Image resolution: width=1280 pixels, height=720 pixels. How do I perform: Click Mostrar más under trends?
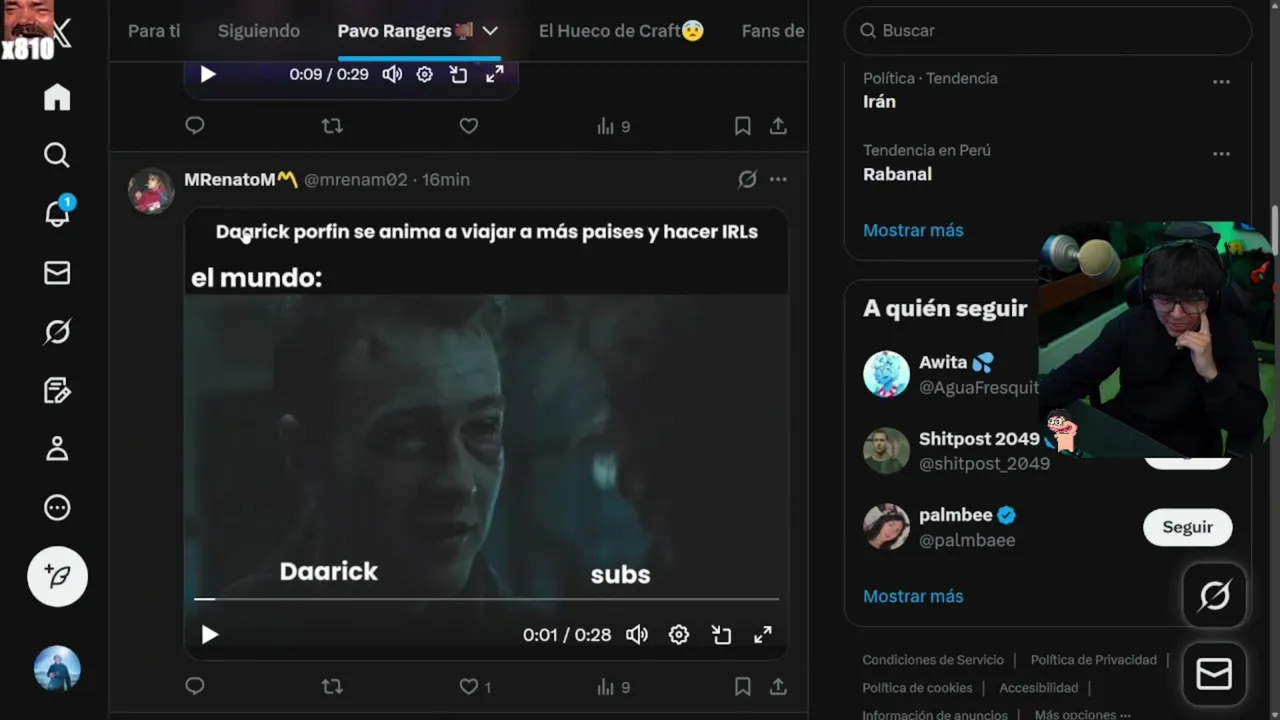pyautogui.click(x=913, y=230)
